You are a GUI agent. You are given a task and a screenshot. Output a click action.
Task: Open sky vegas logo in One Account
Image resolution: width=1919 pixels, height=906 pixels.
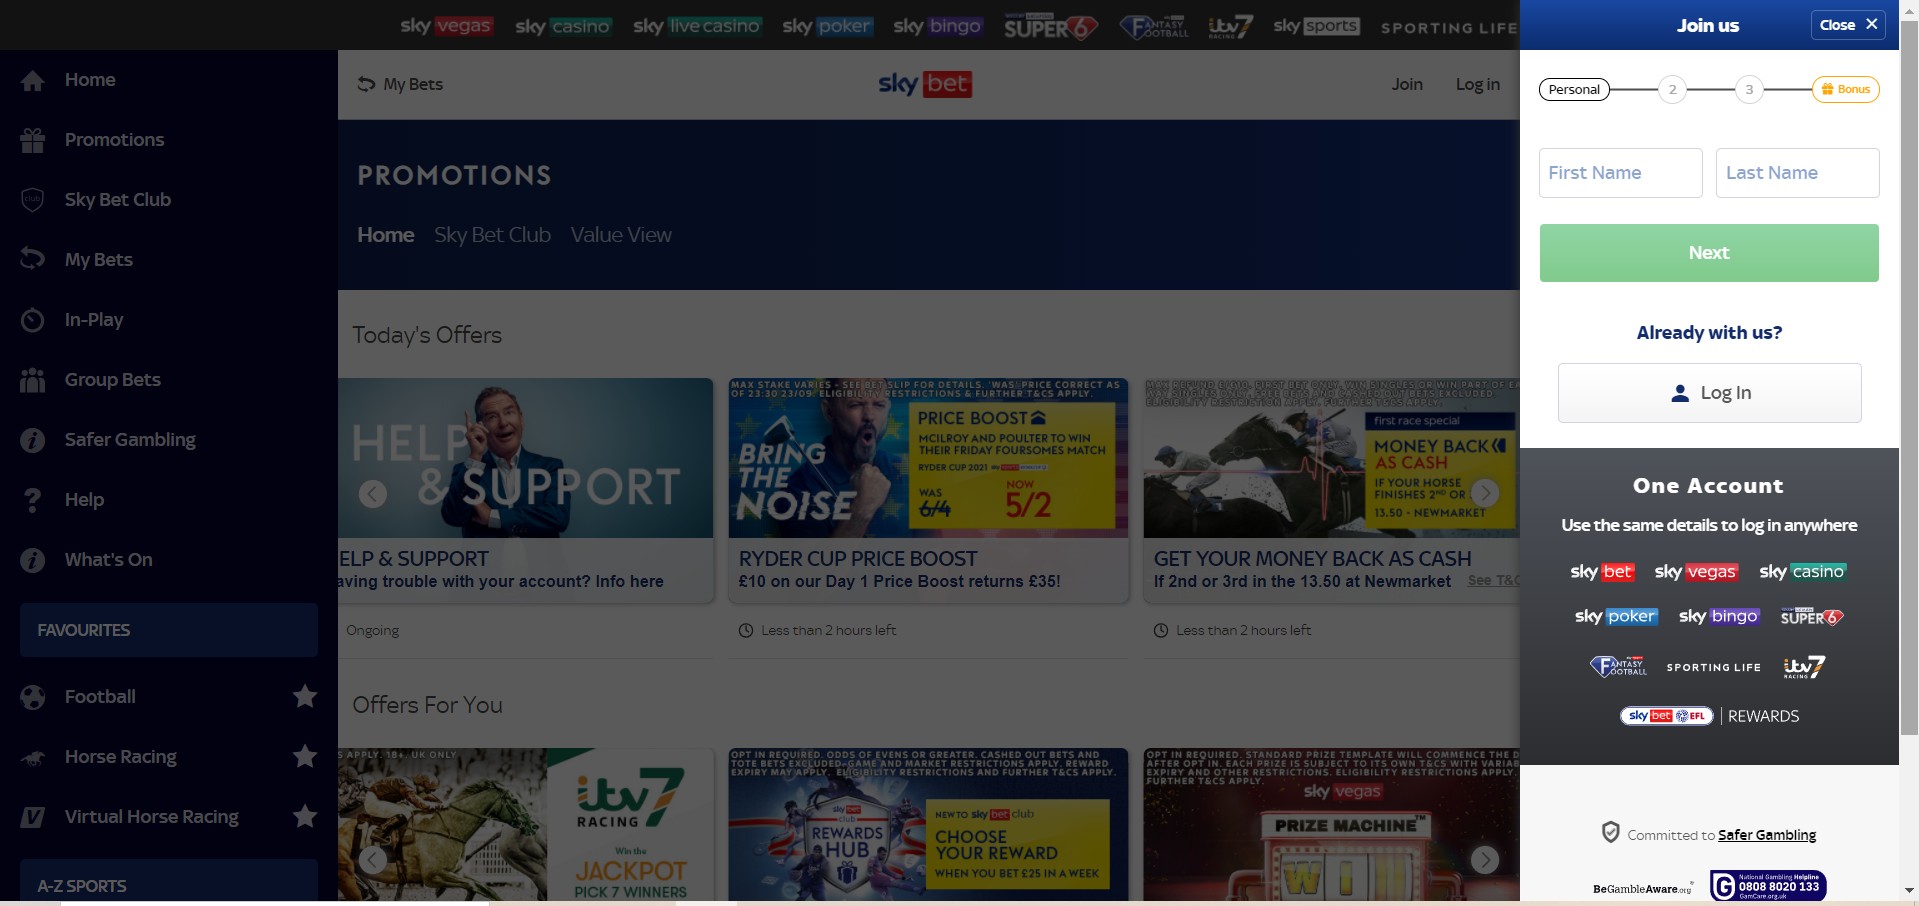tap(1696, 572)
